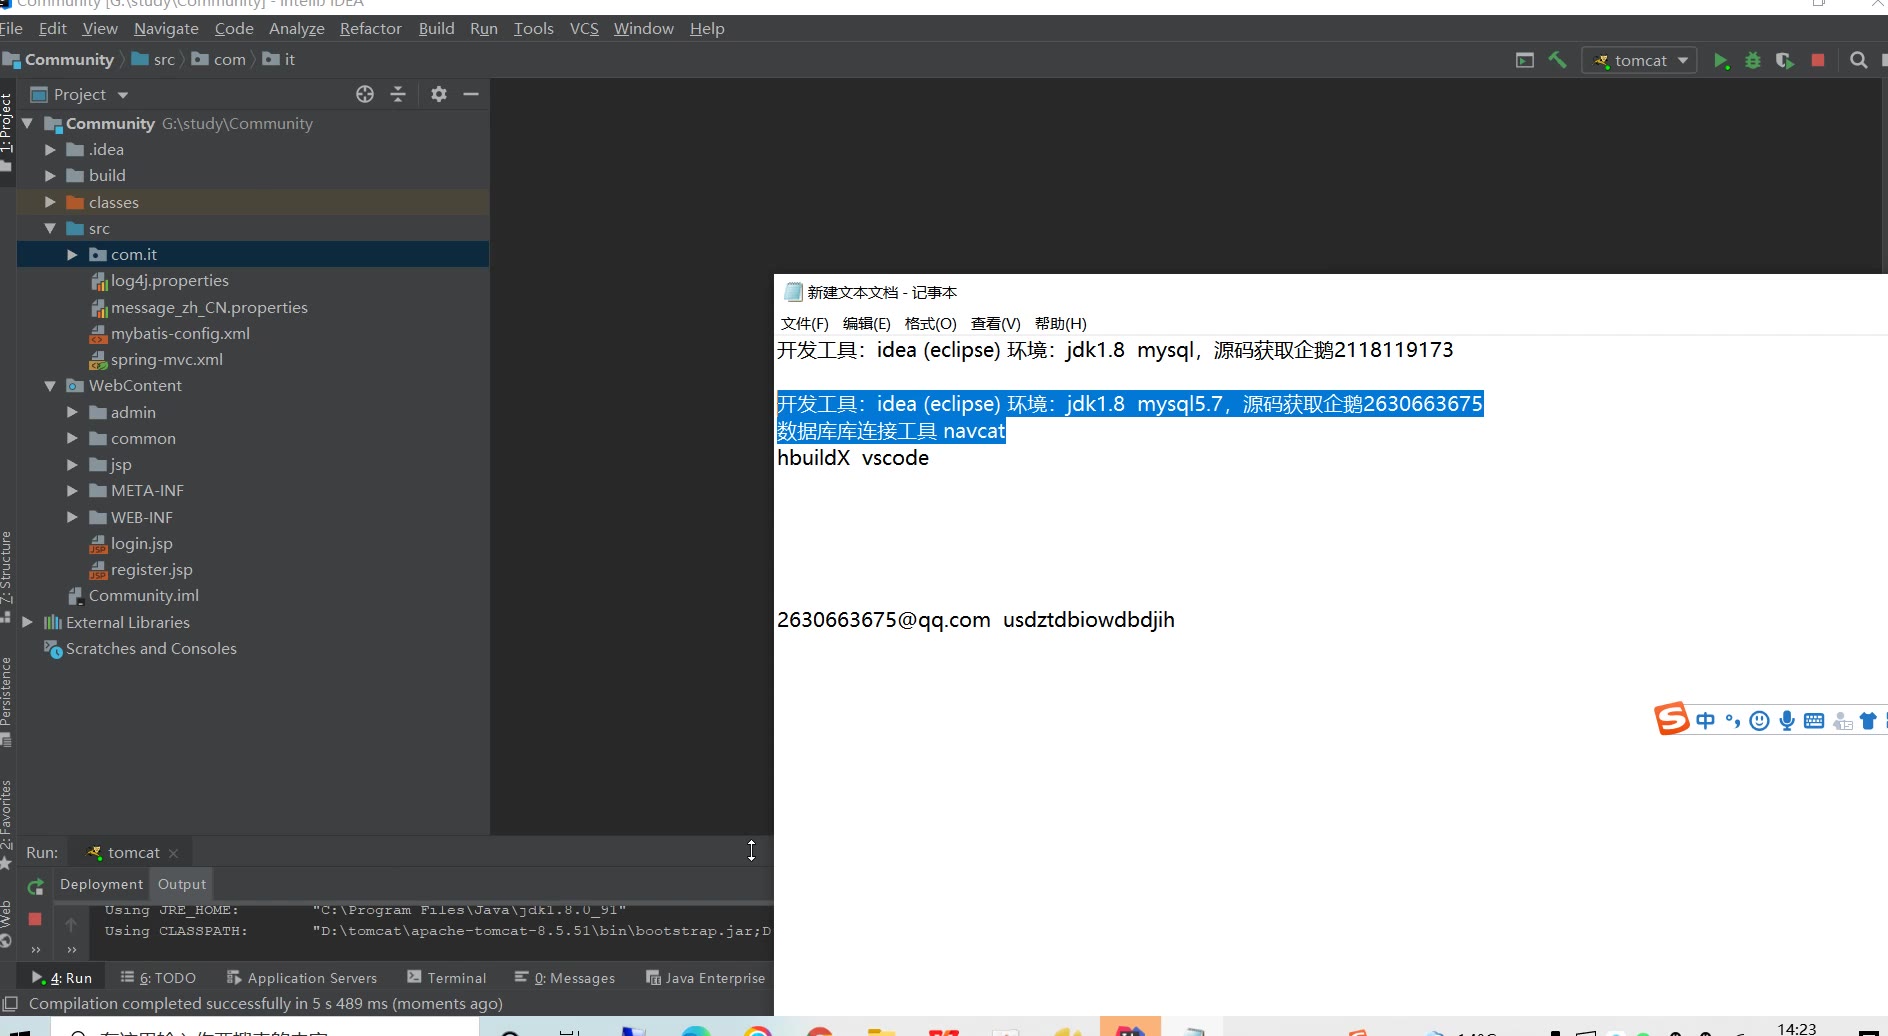Collapse the src folder
The height and width of the screenshot is (1036, 1888).
point(50,228)
